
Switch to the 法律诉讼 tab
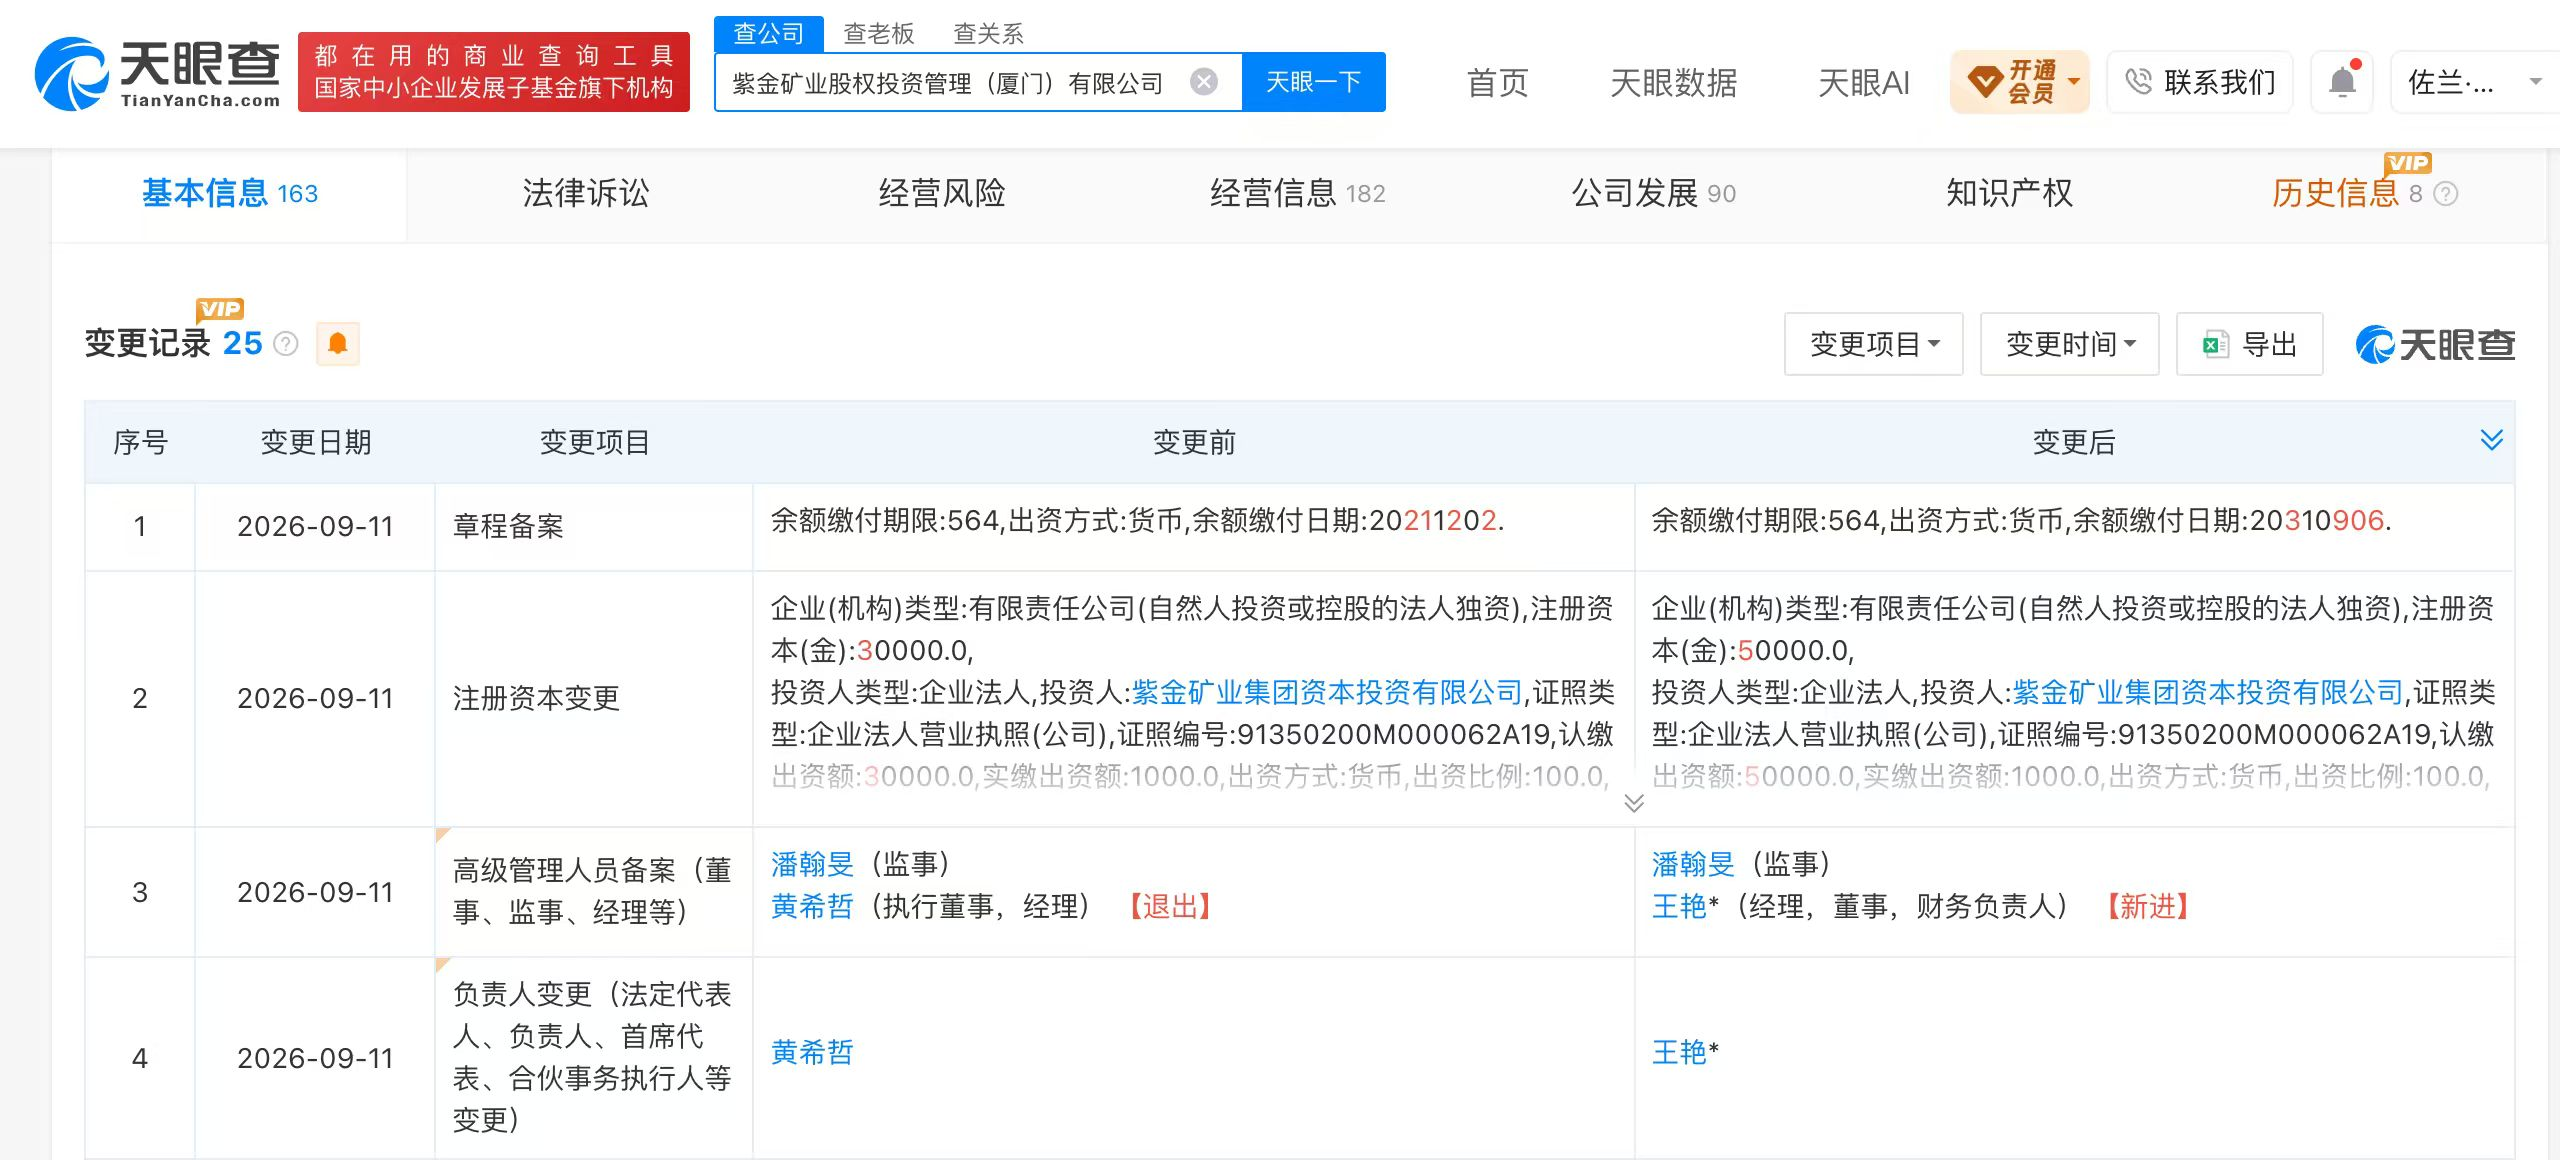(586, 193)
